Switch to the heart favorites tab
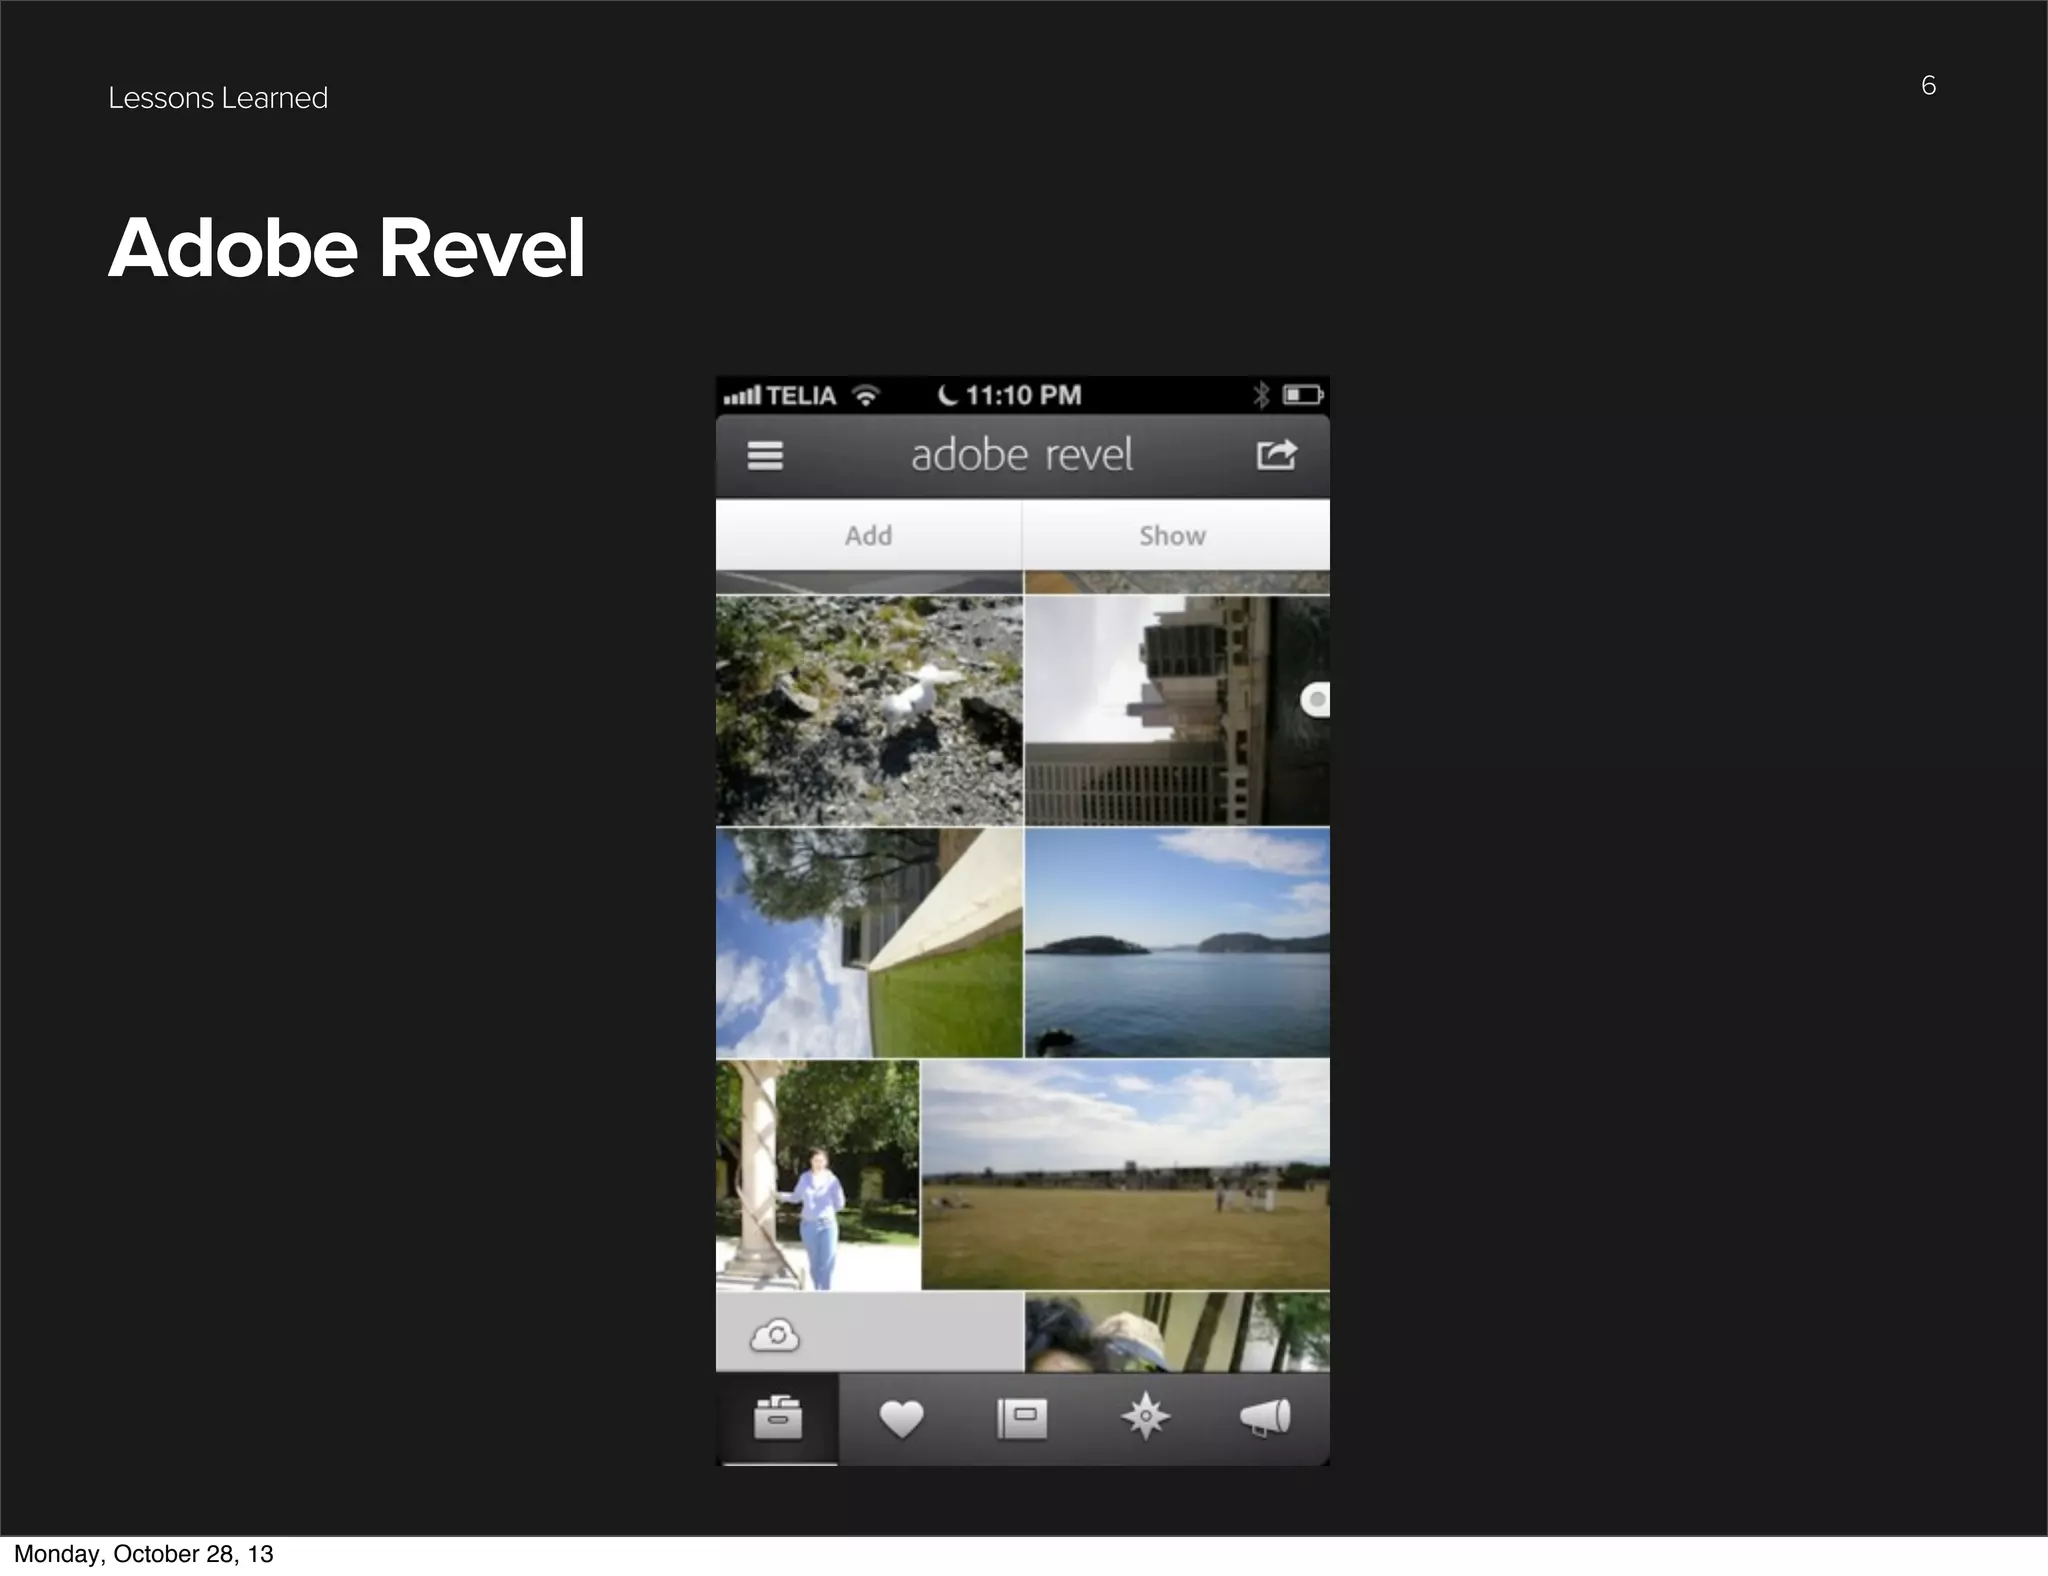 tap(901, 1419)
